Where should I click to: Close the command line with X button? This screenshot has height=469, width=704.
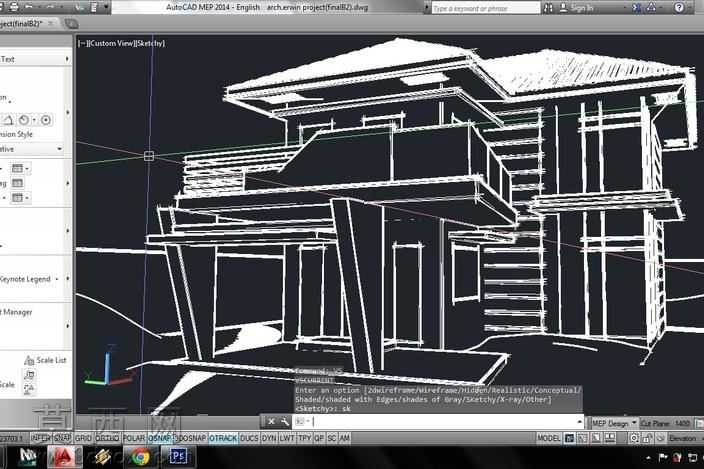click(271, 421)
